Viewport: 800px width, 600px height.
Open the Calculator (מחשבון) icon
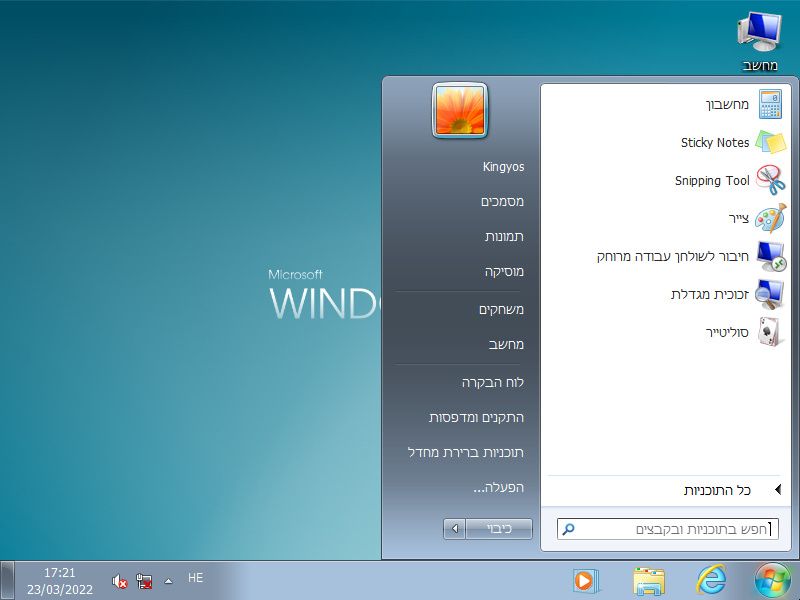770,104
